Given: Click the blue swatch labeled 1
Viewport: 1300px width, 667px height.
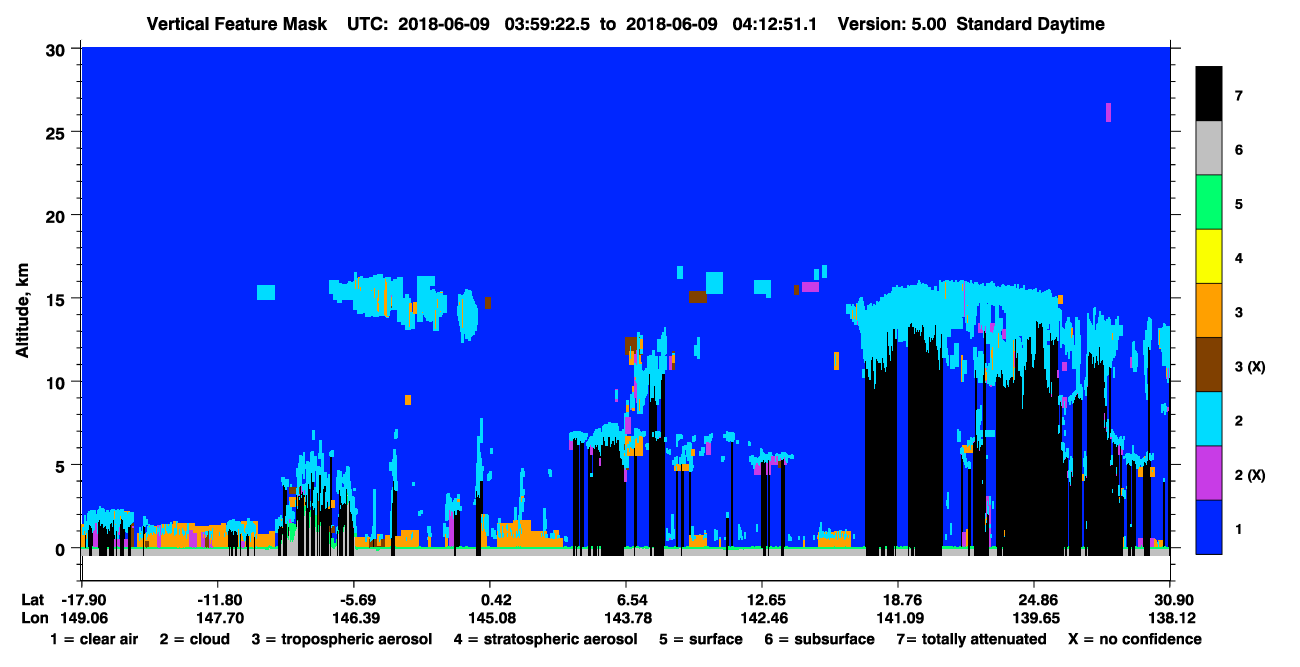Looking at the screenshot, I should tap(1209, 526).
